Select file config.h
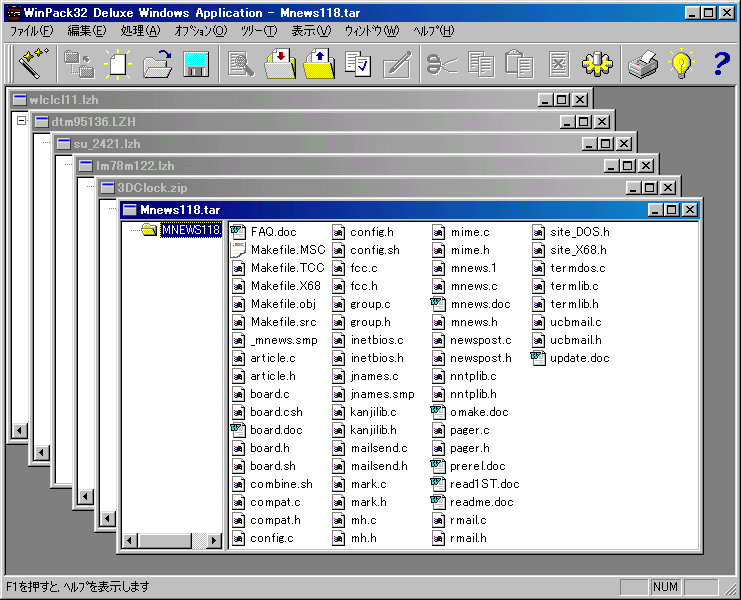The height and width of the screenshot is (600, 741). 363,232
